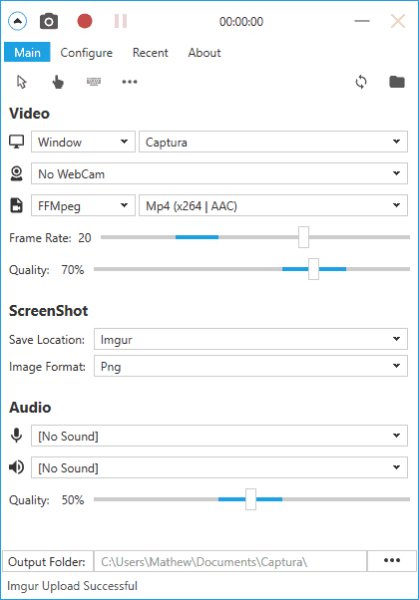Click the browse button beside Output Folder
The image size is (419, 600).
tap(392, 561)
